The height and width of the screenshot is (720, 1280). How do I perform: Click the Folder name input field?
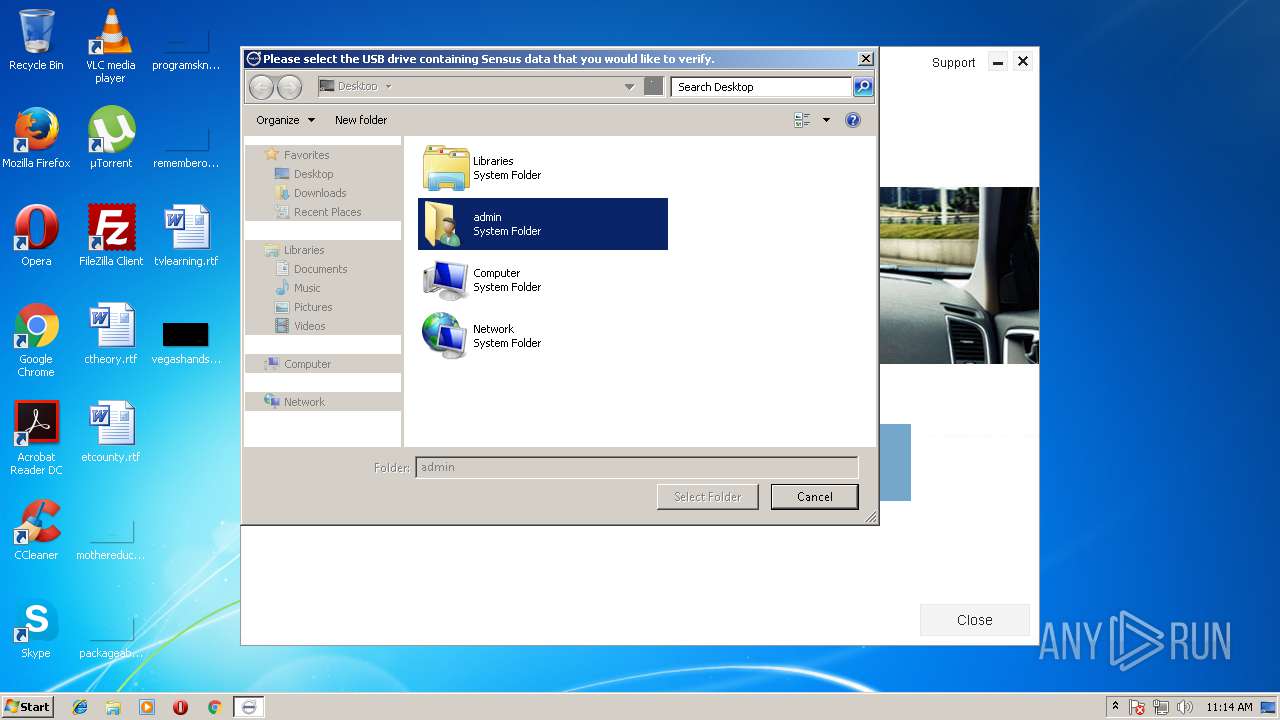(x=637, y=467)
